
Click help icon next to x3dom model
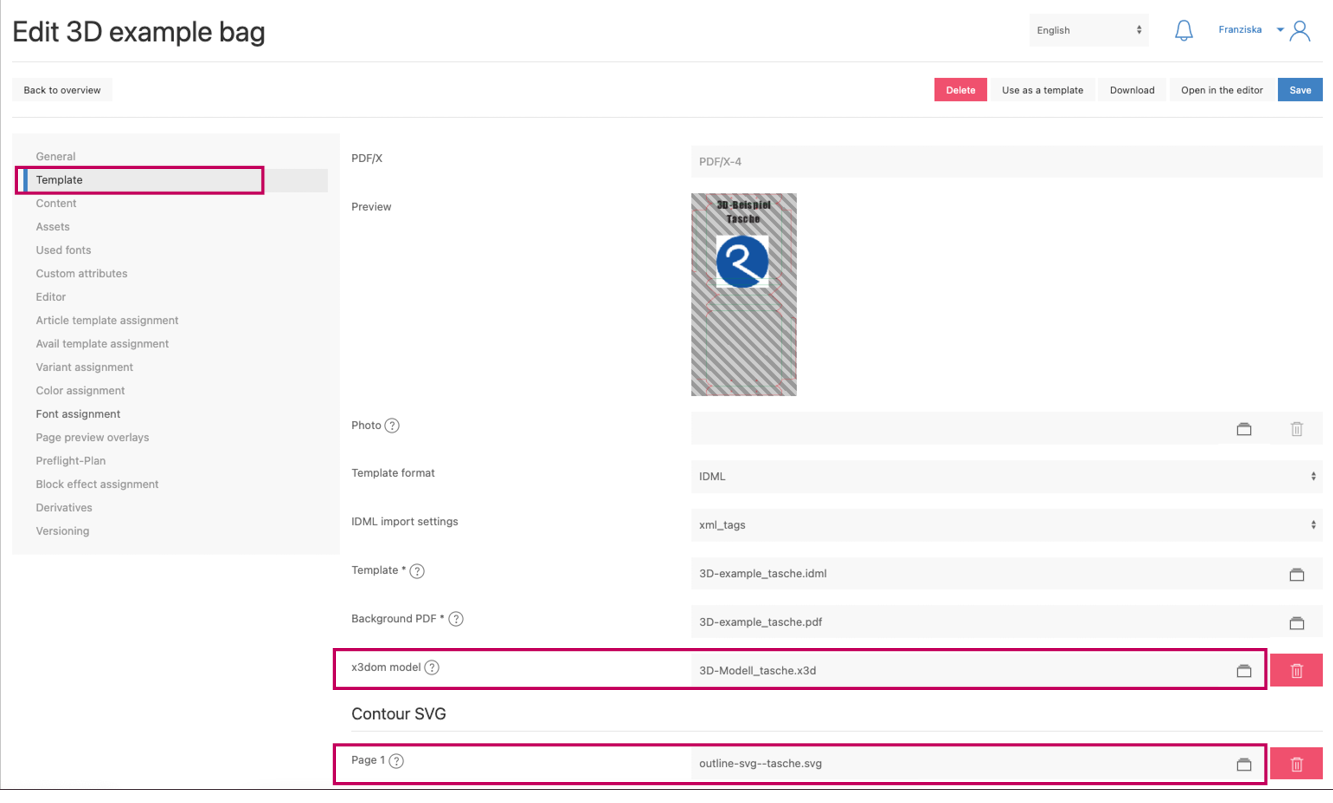432,668
